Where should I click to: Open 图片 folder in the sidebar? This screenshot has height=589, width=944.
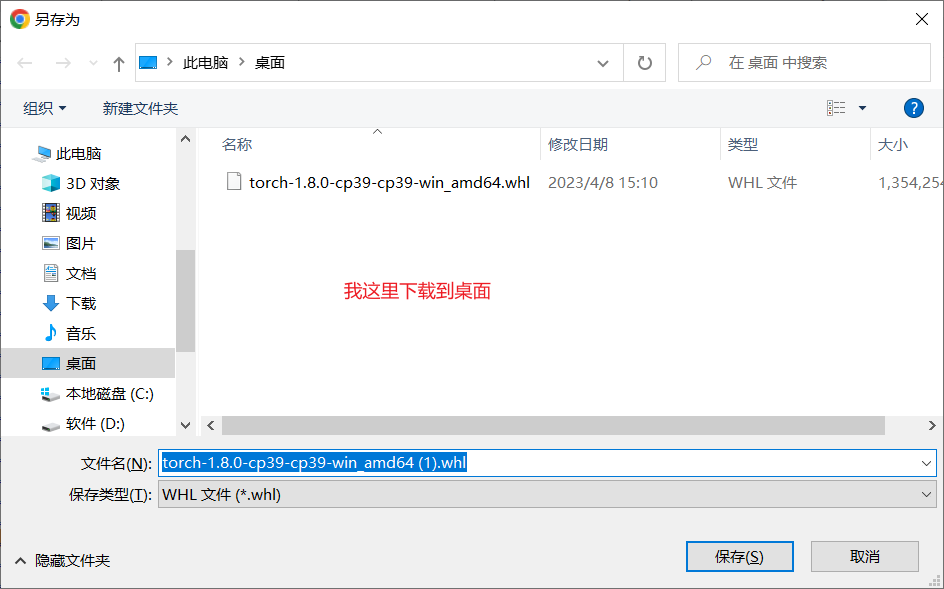[81, 243]
